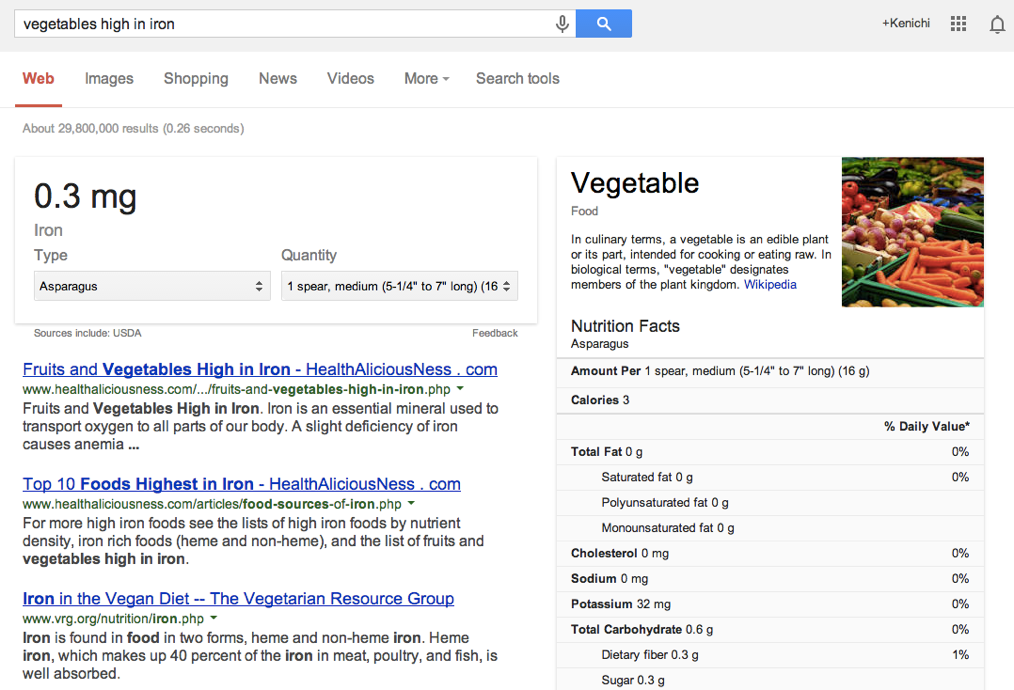Click in the search query input field

(285, 24)
